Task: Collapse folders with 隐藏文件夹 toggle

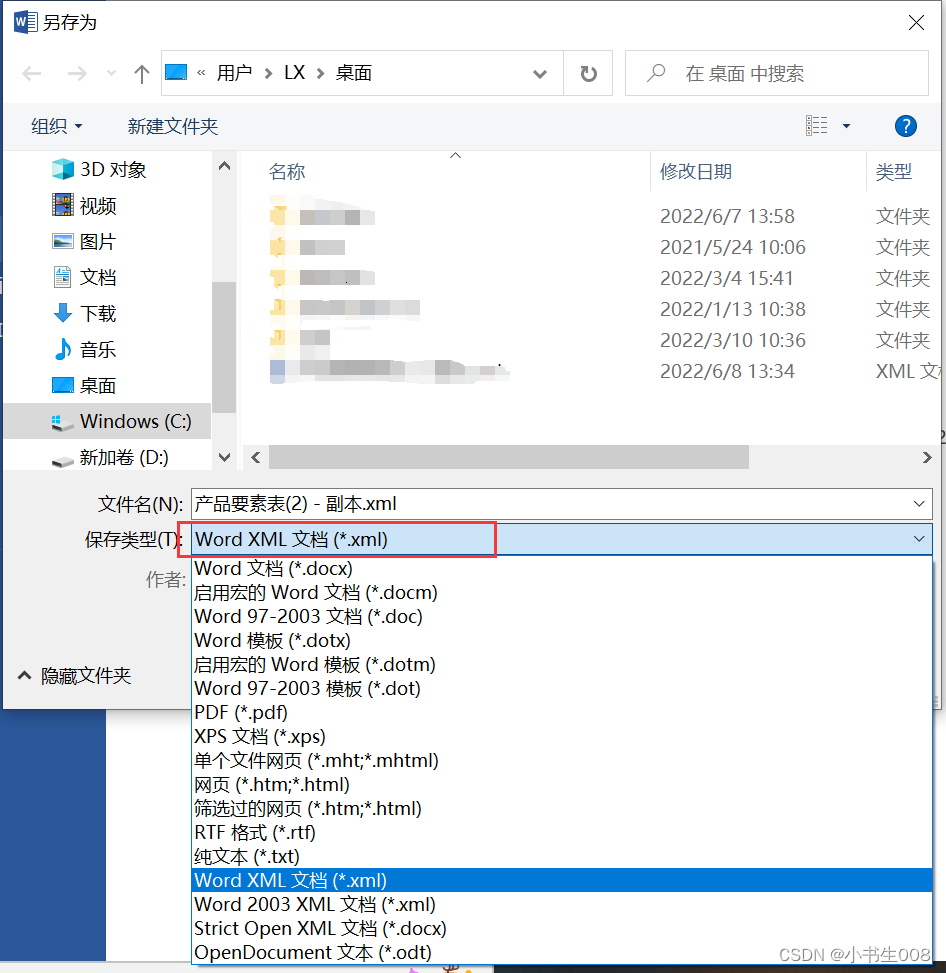Action: (74, 676)
